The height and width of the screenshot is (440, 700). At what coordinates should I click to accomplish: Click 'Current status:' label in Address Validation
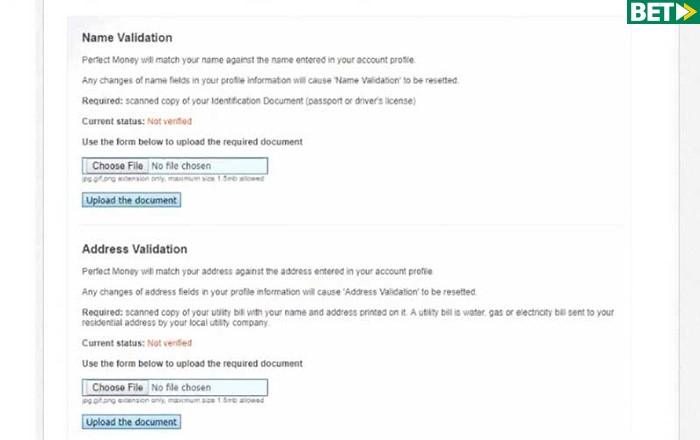[x=113, y=343]
